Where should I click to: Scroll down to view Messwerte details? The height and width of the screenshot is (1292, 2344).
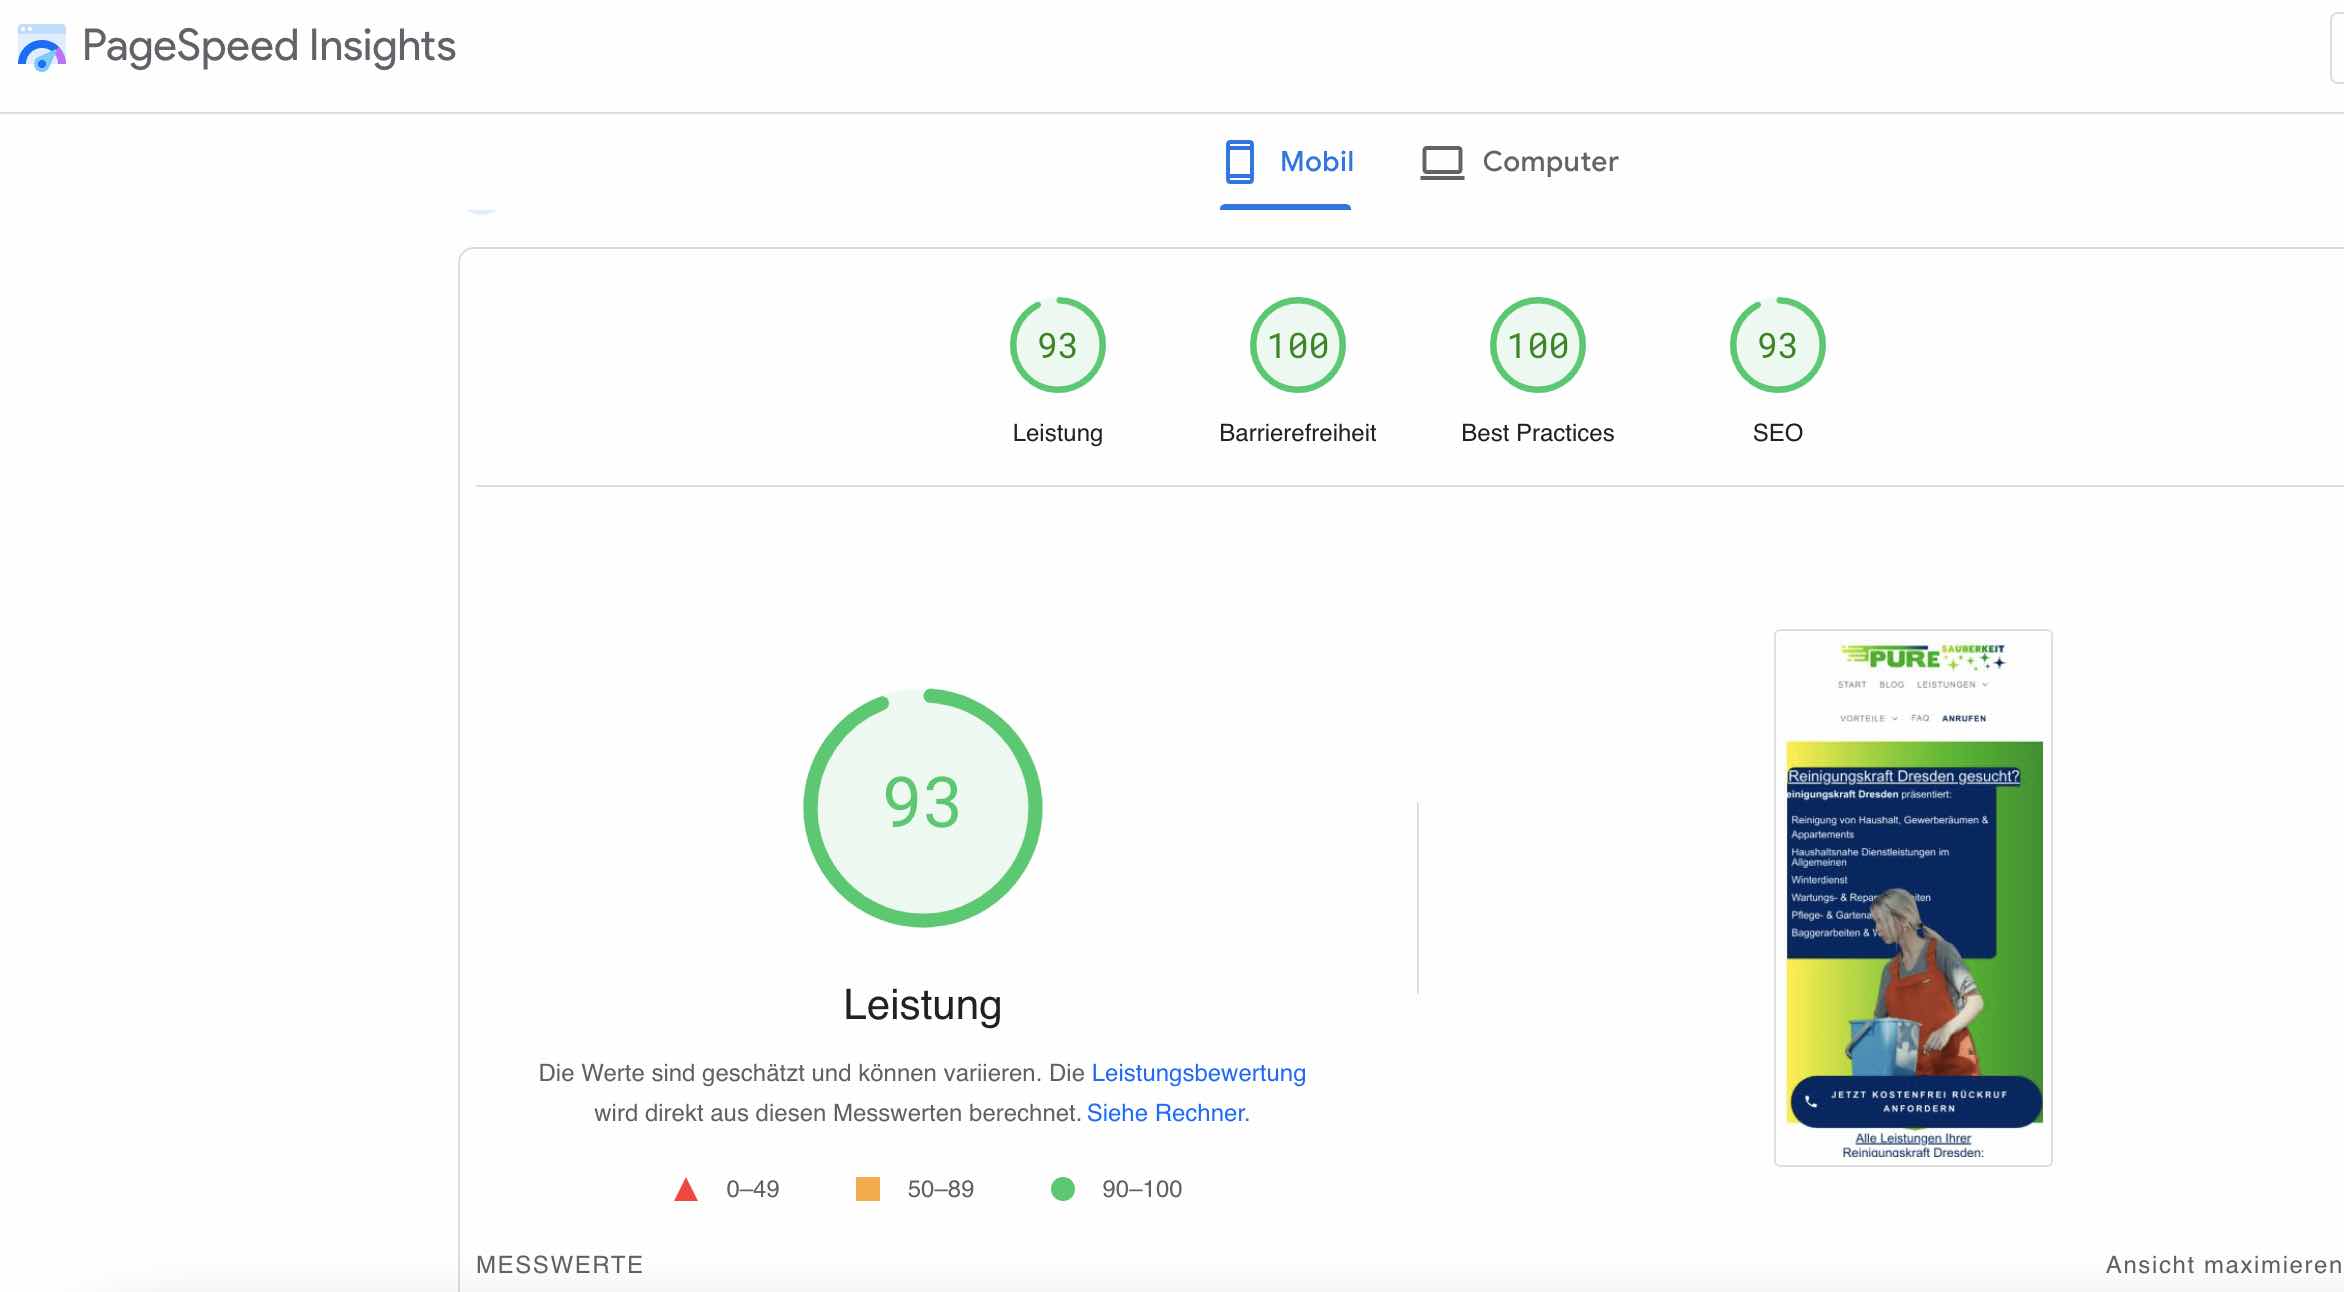560,1263
